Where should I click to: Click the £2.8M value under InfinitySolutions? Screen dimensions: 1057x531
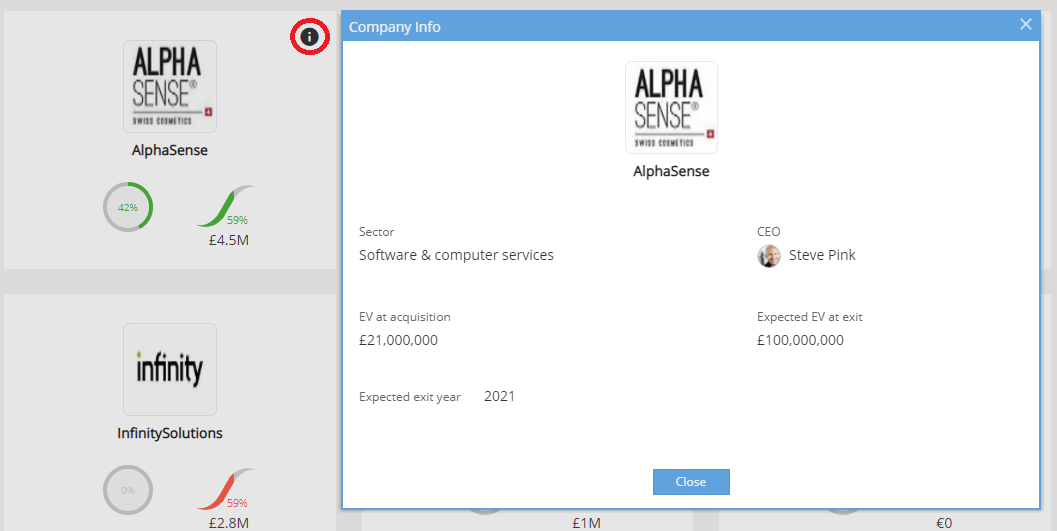[x=229, y=523]
